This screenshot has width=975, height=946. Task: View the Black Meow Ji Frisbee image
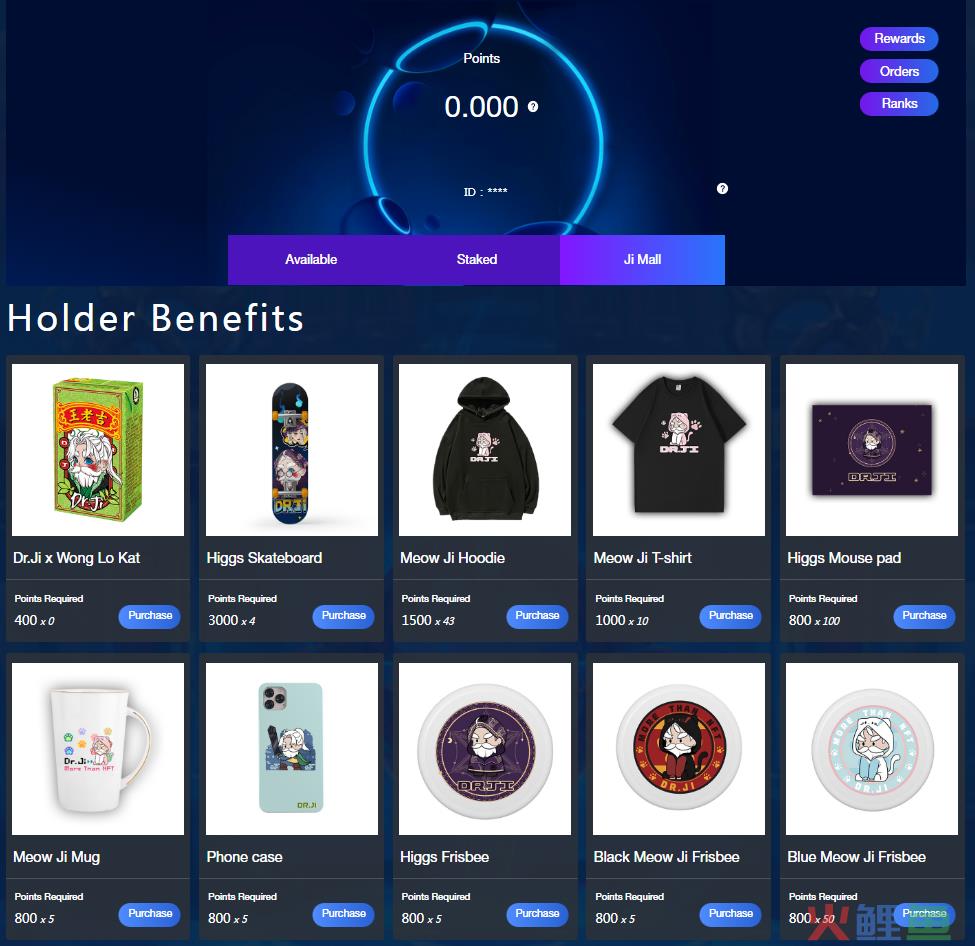pos(679,749)
